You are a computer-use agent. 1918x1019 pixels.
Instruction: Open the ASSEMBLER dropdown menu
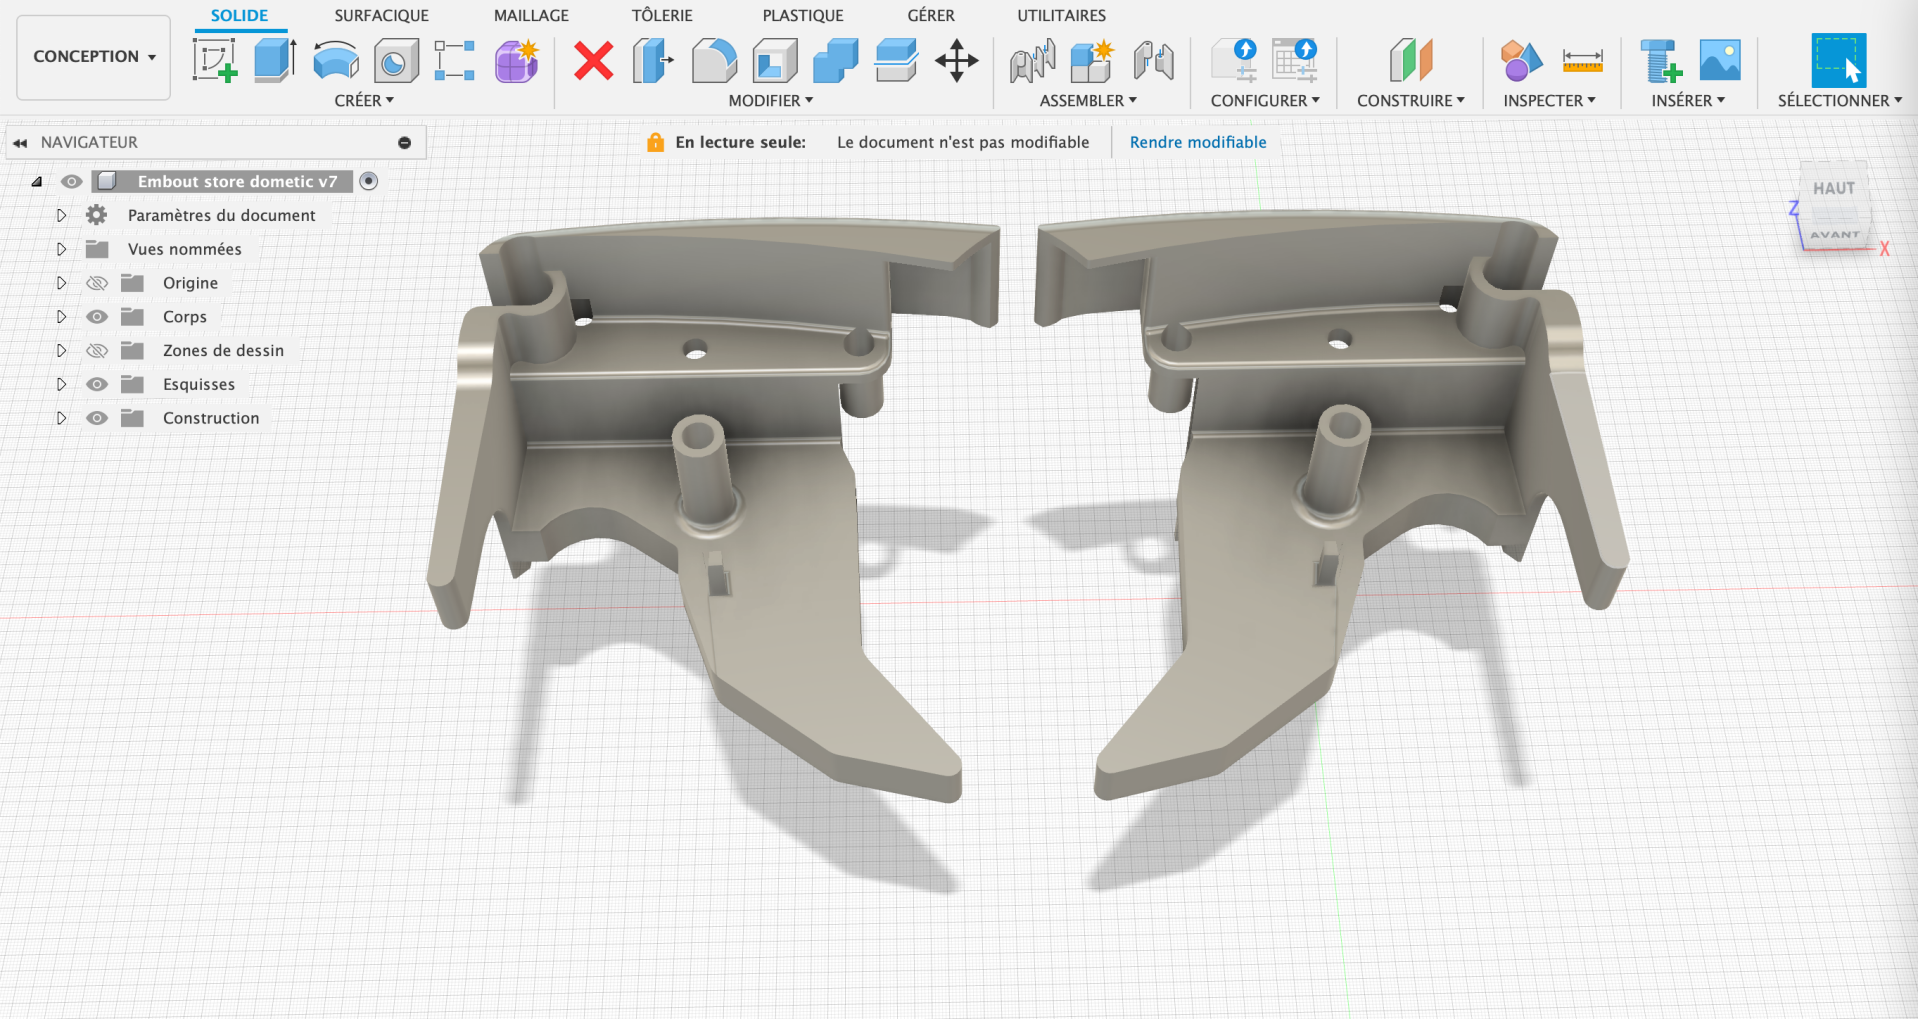pos(1088,101)
